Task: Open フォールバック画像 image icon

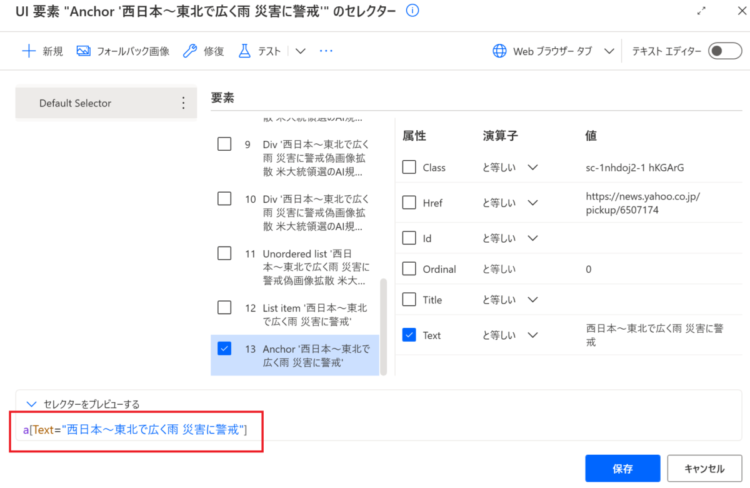Action: click(x=83, y=51)
